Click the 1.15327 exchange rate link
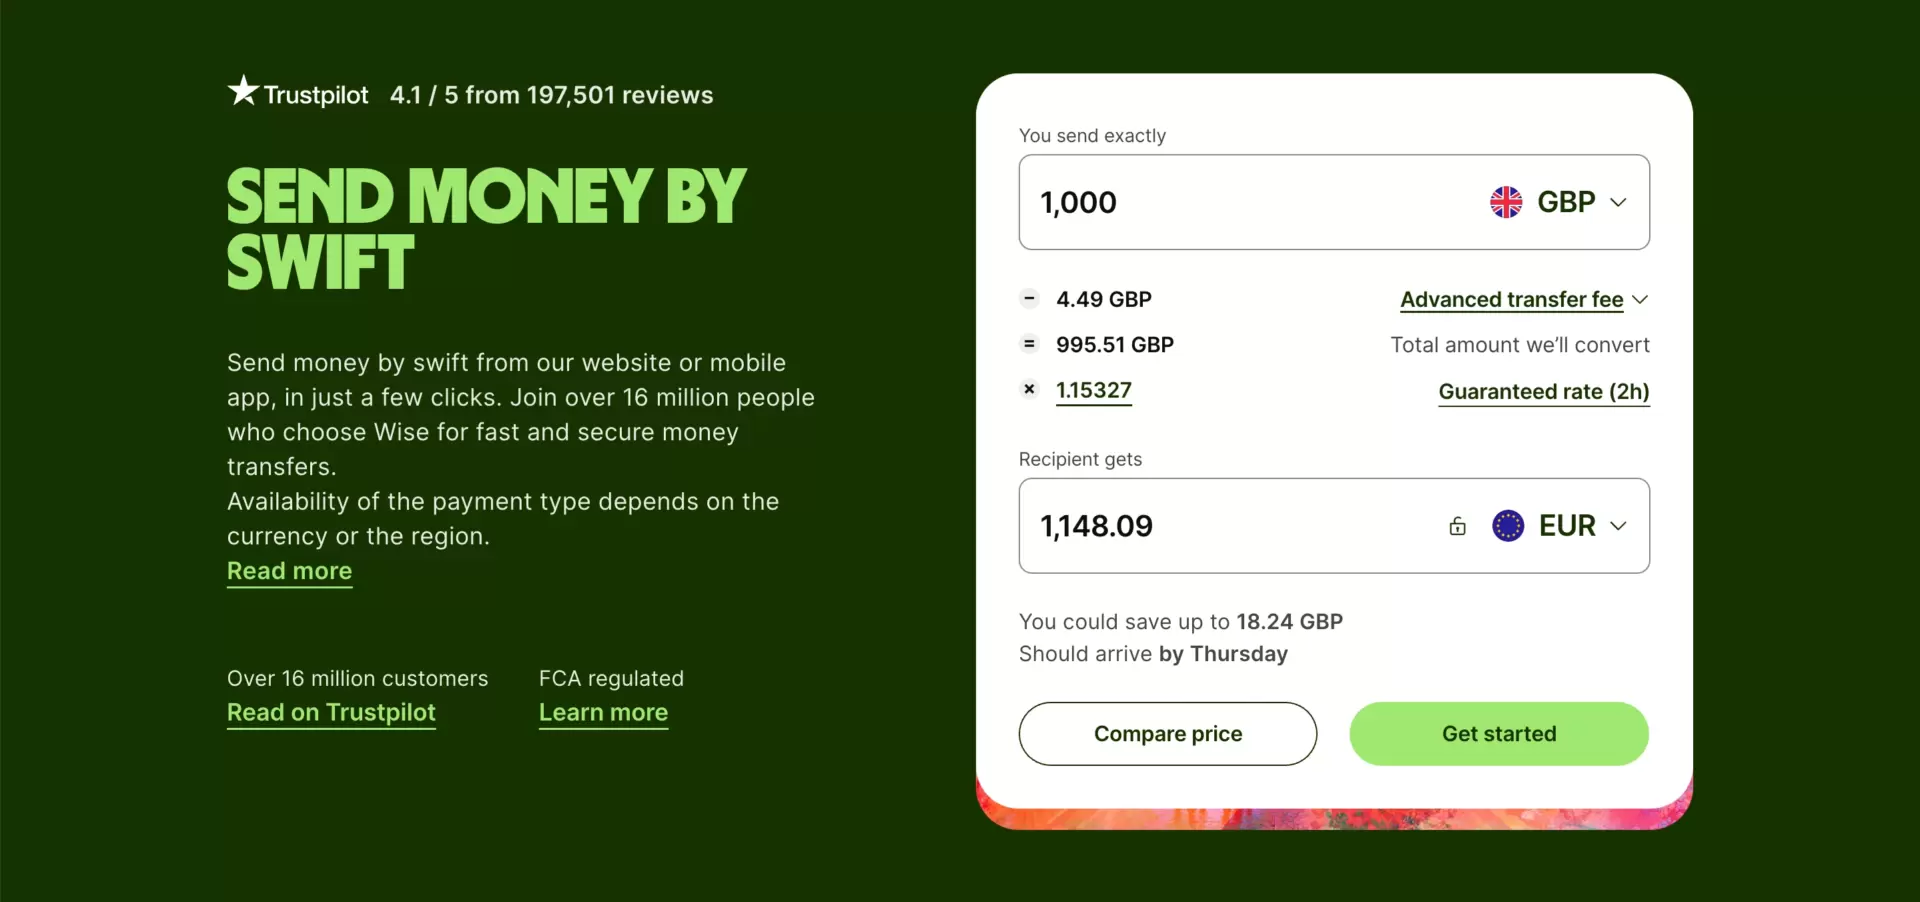 point(1094,391)
